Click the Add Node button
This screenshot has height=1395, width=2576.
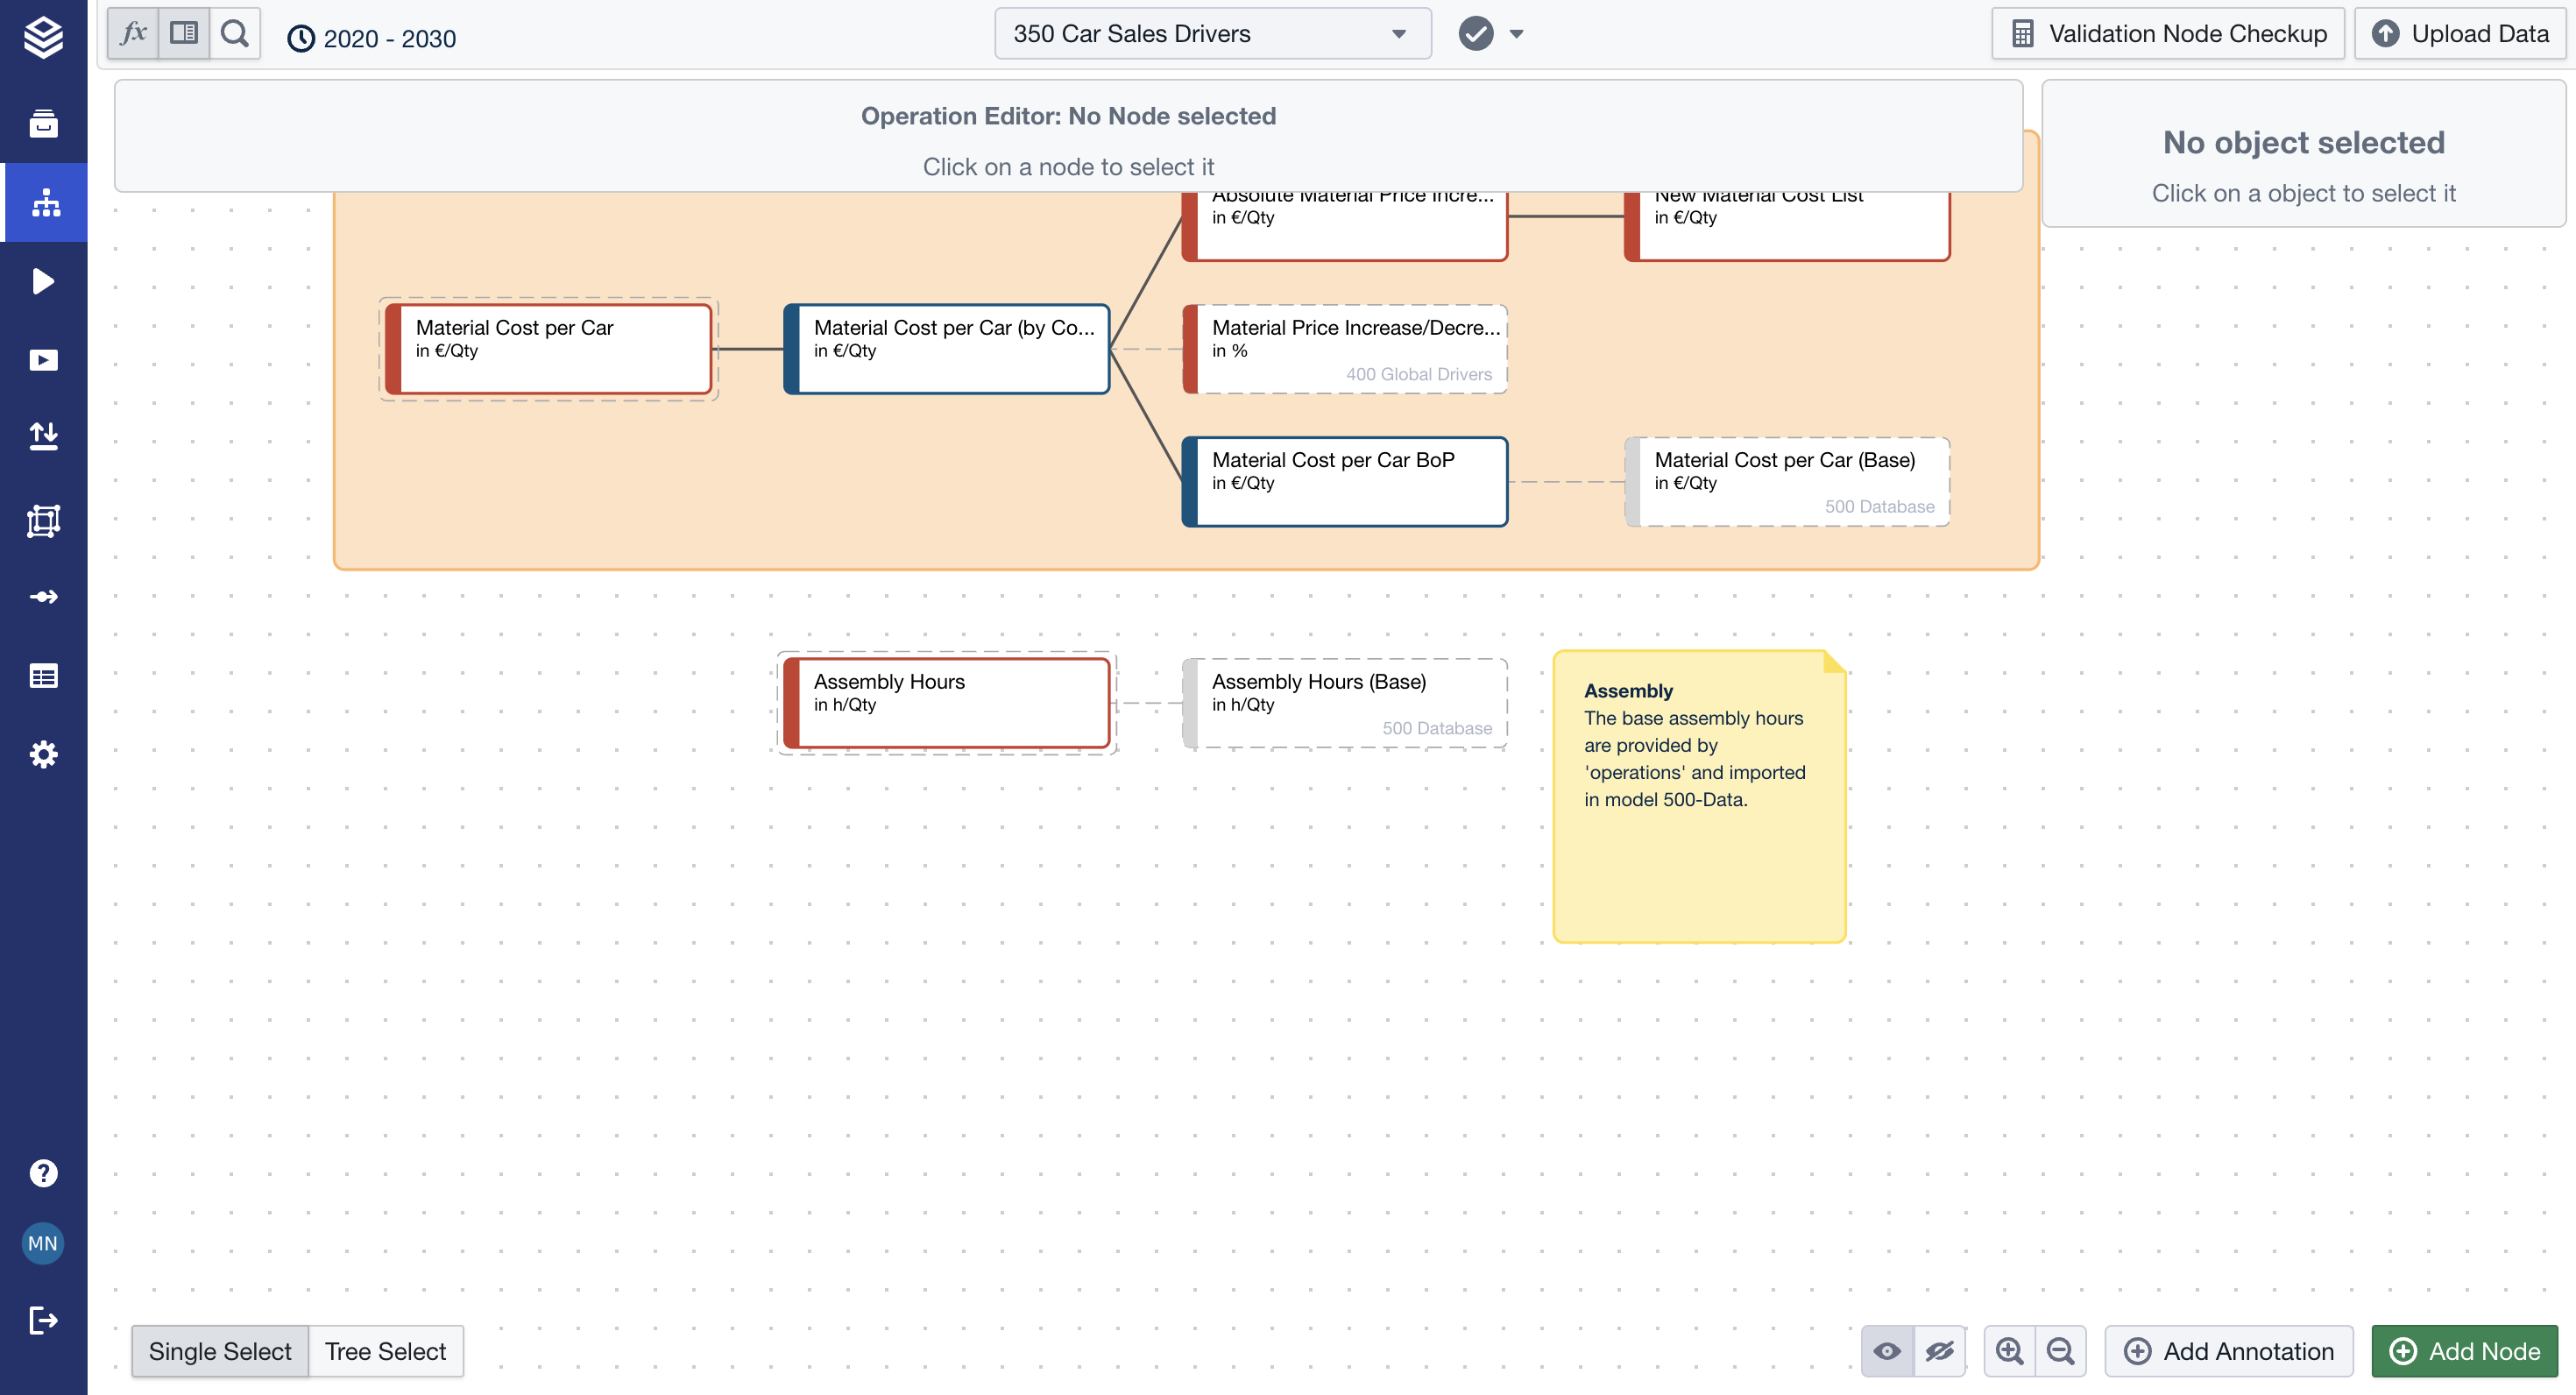click(2464, 1351)
